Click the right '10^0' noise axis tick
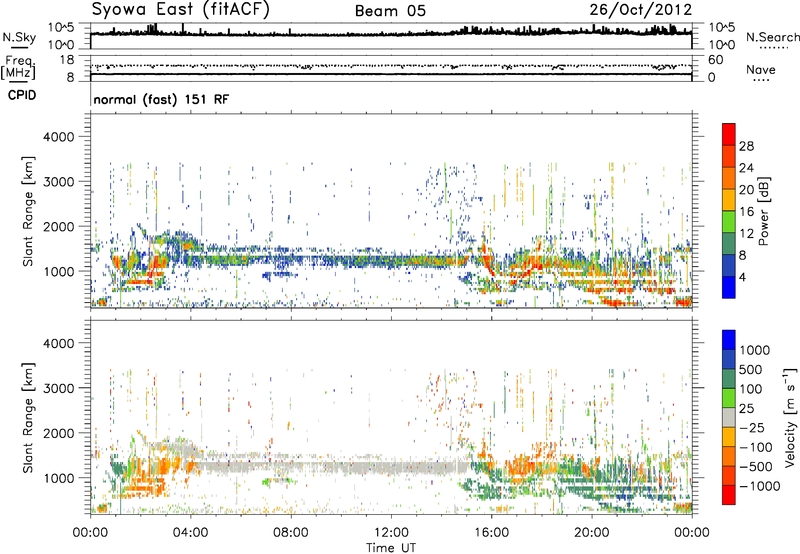The width and height of the screenshot is (800, 554). [x=721, y=45]
